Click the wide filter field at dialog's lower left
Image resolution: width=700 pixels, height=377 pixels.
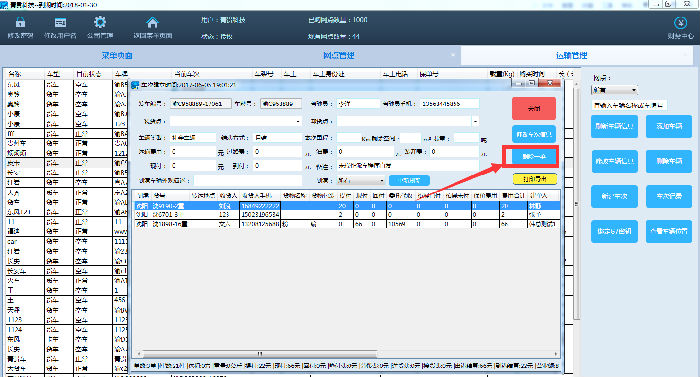click(248, 180)
